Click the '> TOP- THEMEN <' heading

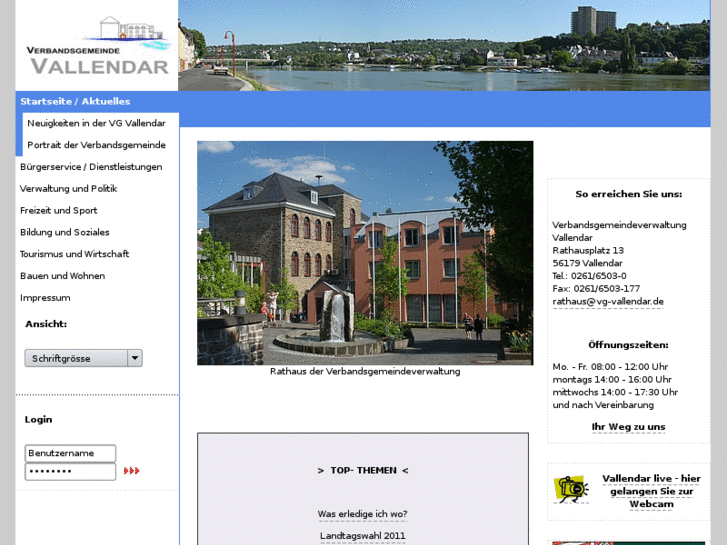pyautogui.click(x=363, y=470)
